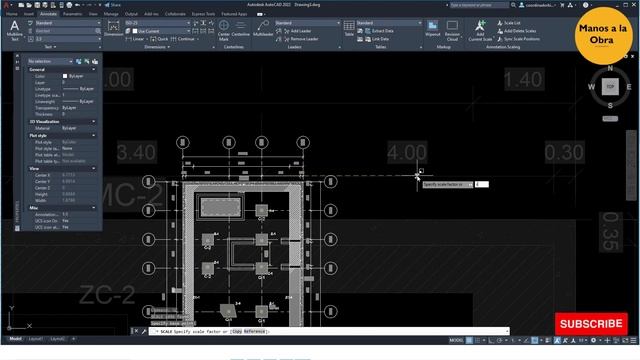Screen dimensions: 640x360
Task: Click the Color ByLayer swatch in Properties
Action: tap(65, 76)
